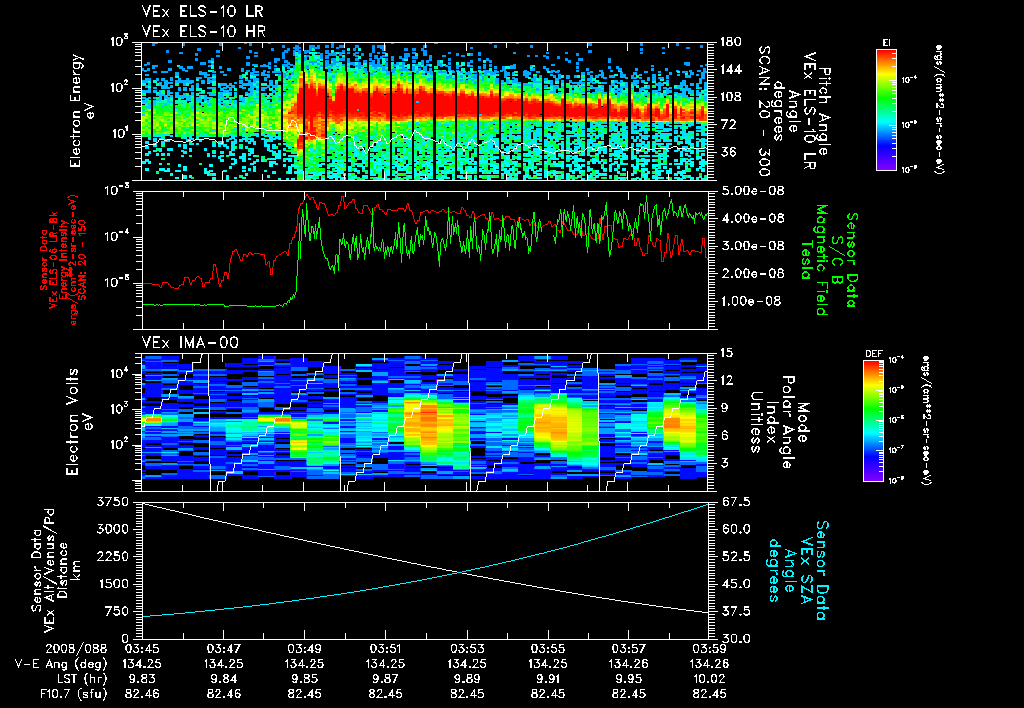
Task: Click the "Electron Energy eV" axis label
Action: click(81, 110)
